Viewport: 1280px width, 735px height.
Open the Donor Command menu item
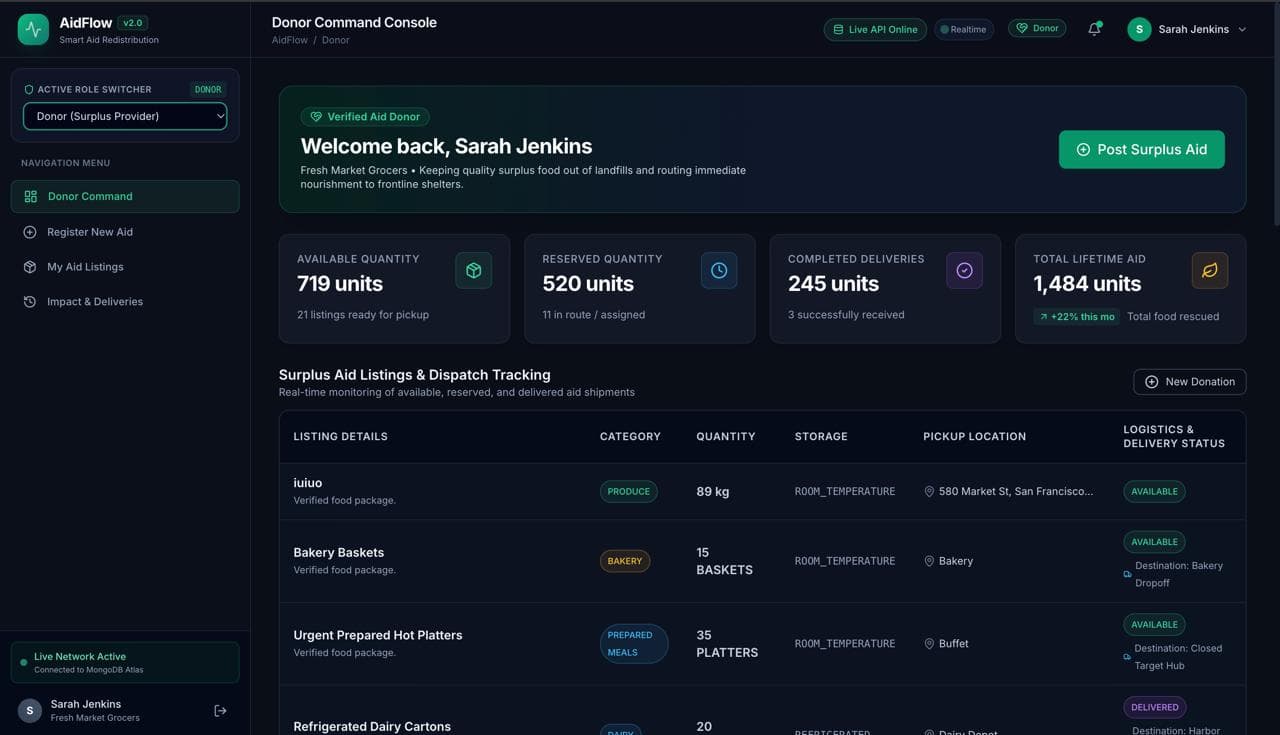[x=125, y=196]
